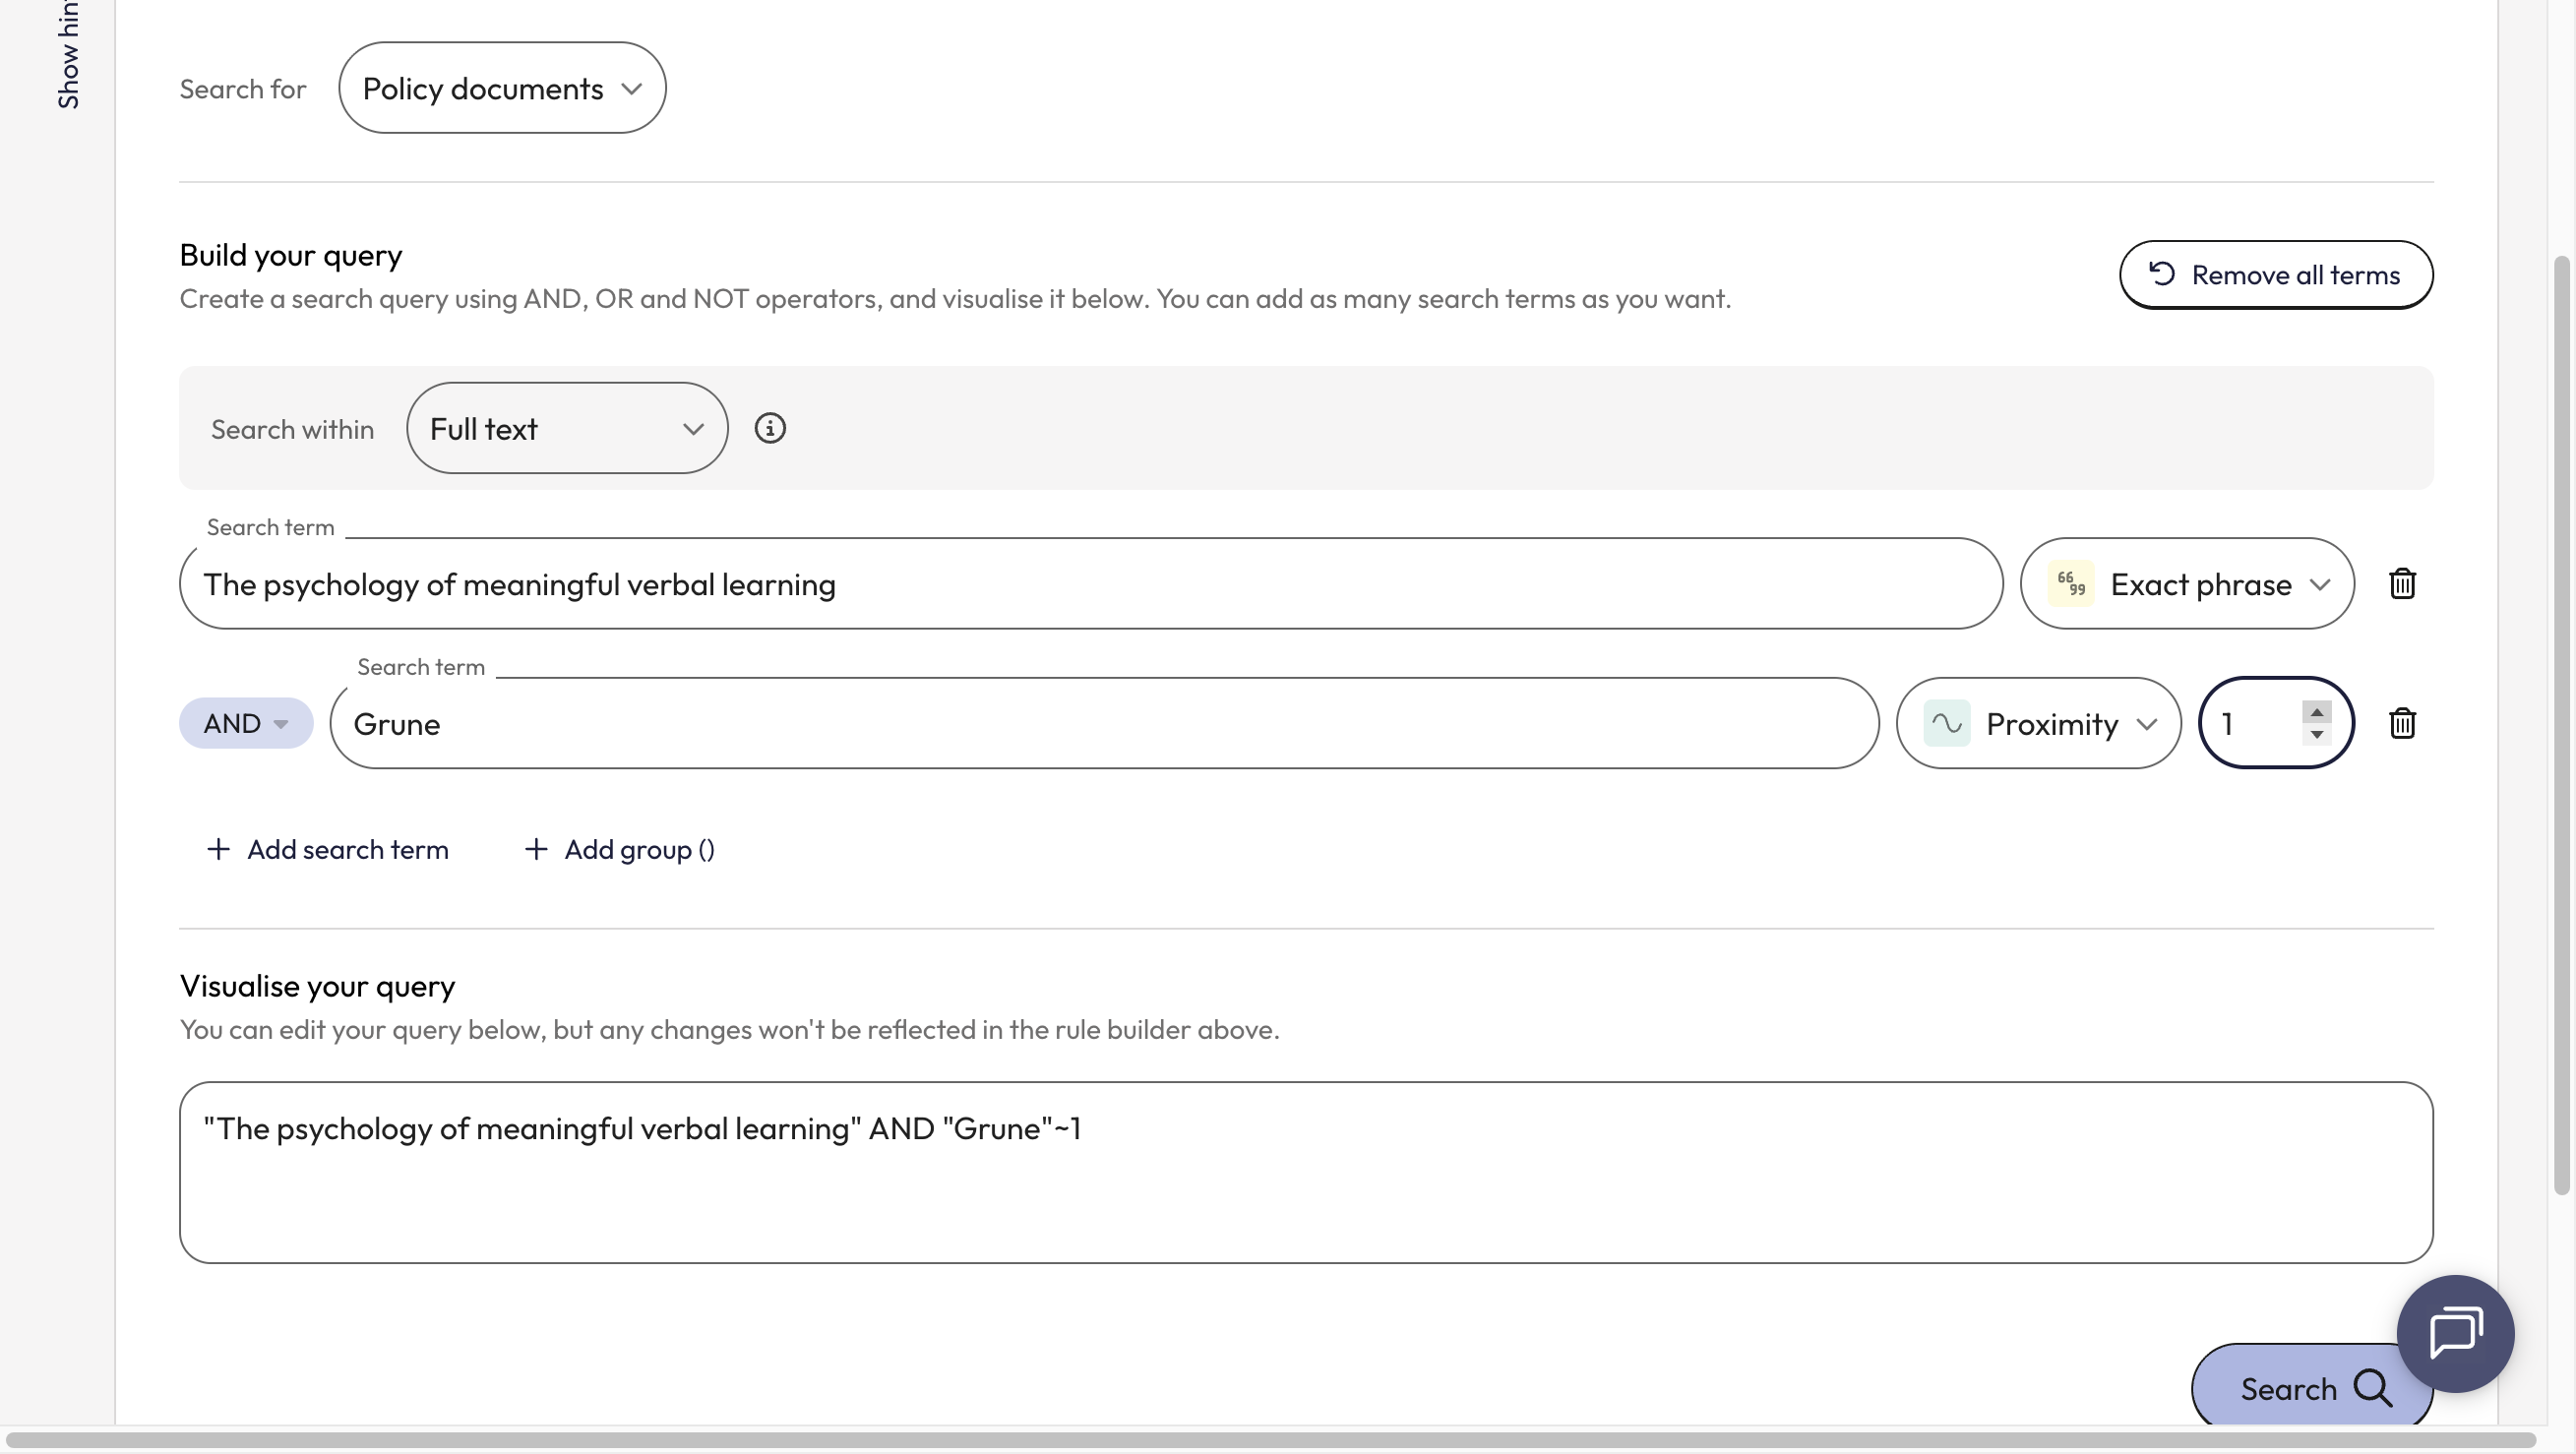Click the Grune search term field

click(x=1104, y=723)
